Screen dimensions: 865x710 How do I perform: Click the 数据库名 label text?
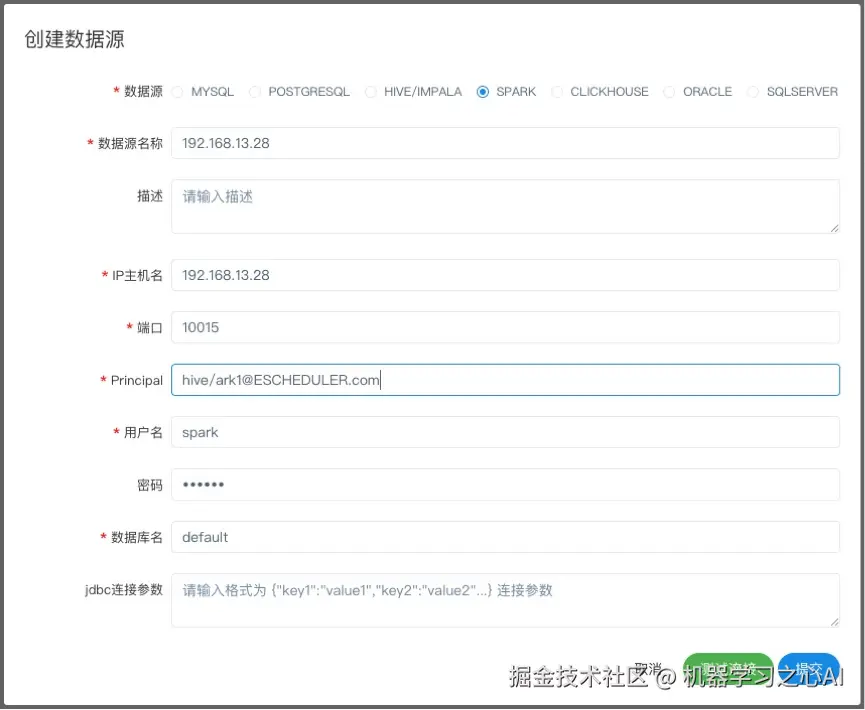[137, 537]
